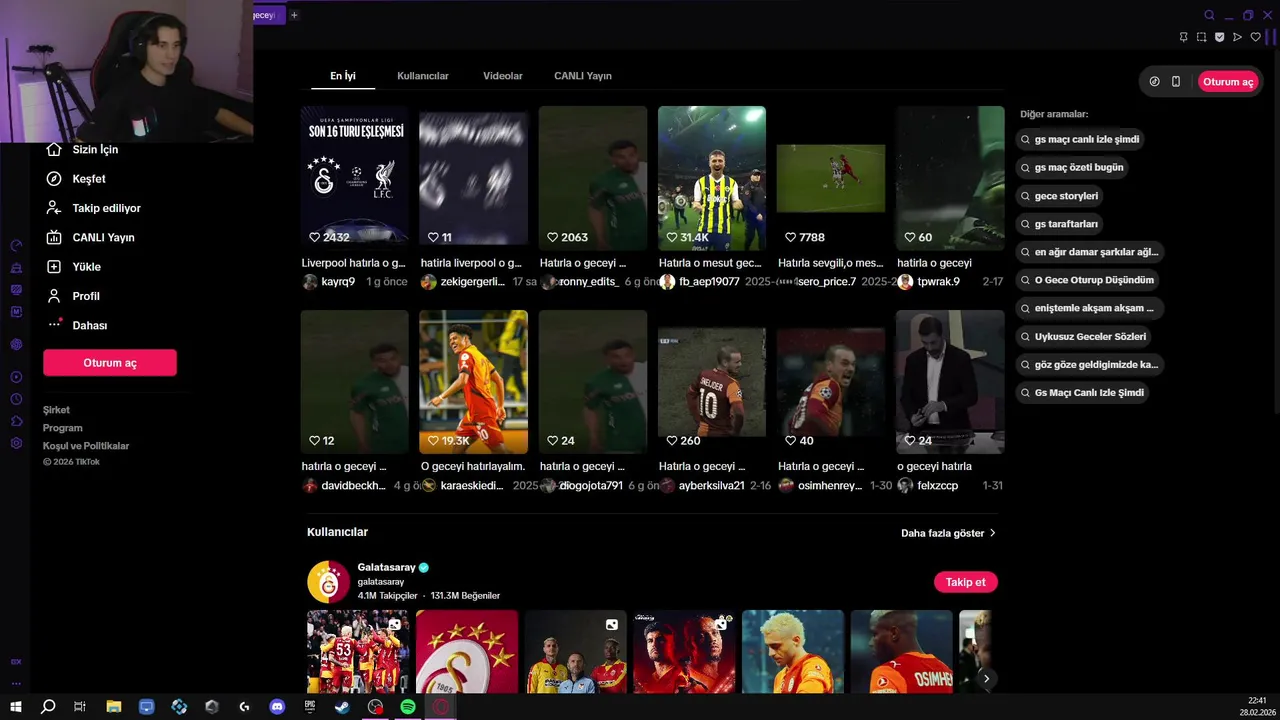Viewport: 1280px width, 720px height.
Task: Open the Profil page
Action: pyautogui.click(x=72, y=296)
